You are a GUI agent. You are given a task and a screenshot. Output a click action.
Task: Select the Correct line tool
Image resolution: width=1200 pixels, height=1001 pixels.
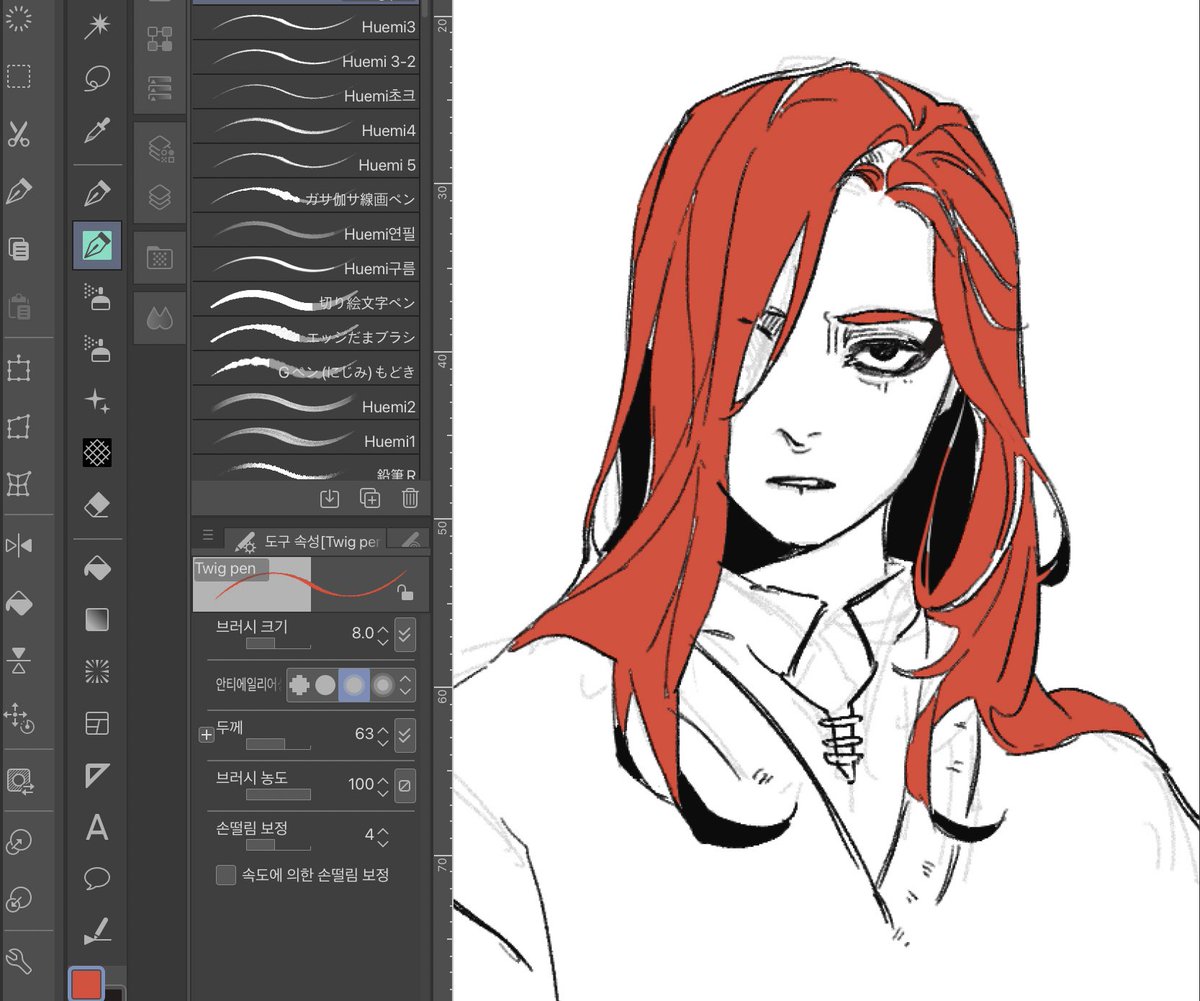pos(97,931)
